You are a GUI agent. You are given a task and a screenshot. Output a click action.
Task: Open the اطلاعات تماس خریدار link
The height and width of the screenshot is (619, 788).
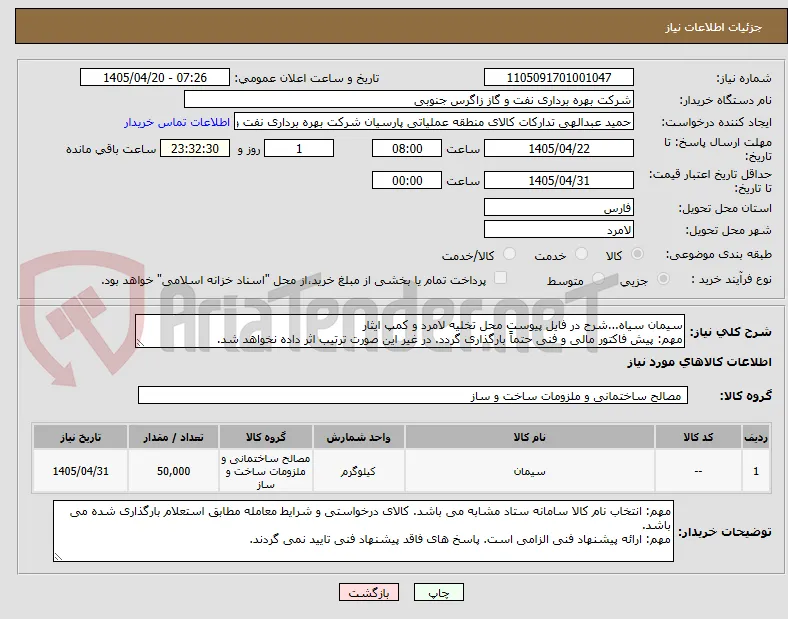tap(177, 122)
